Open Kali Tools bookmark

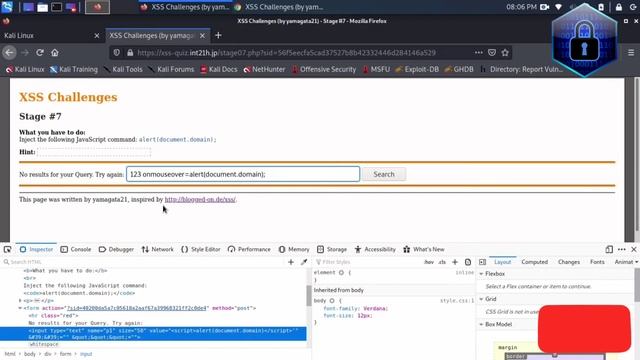click(x=122, y=69)
